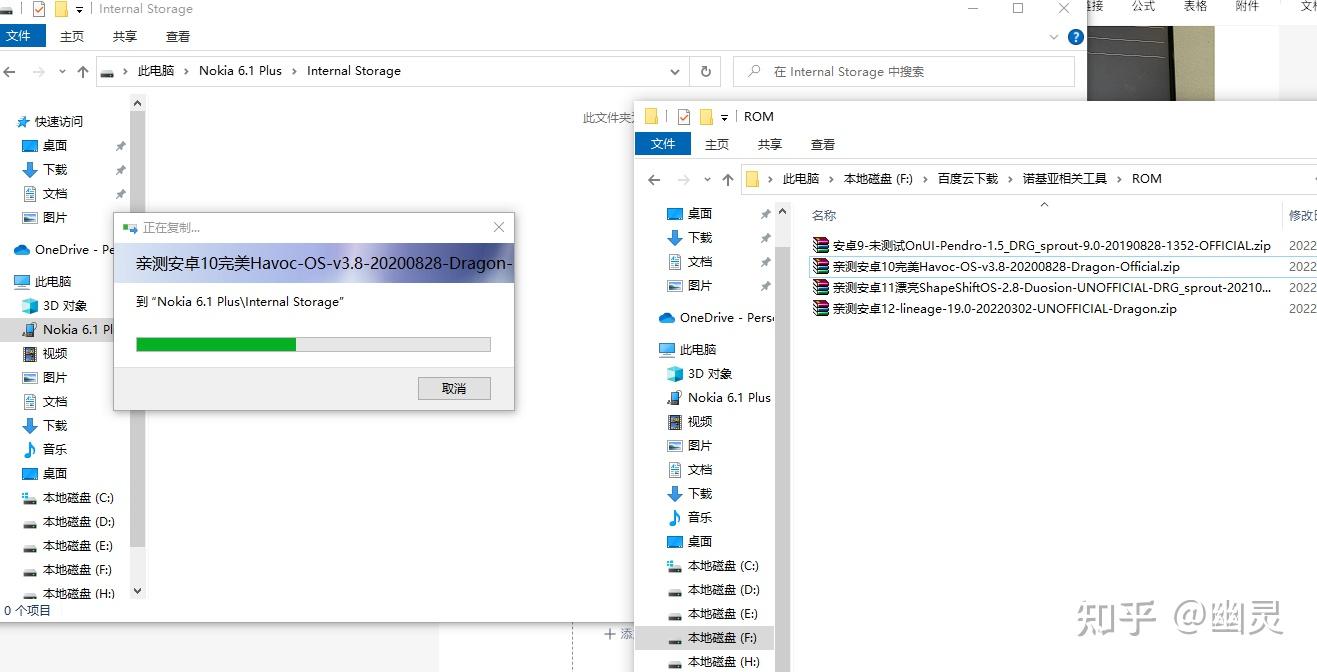The width and height of the screenshot is (1317, 672).
Task: Close the 正在复制 copy dialog
Action: tap(499, 227)
